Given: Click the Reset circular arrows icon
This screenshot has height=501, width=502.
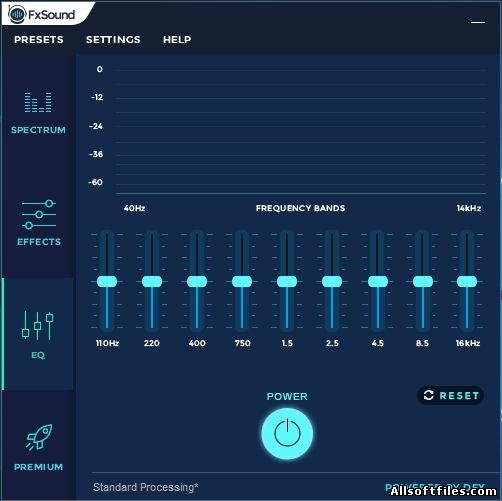Looking at the screenshot, I should click(428, 395).
